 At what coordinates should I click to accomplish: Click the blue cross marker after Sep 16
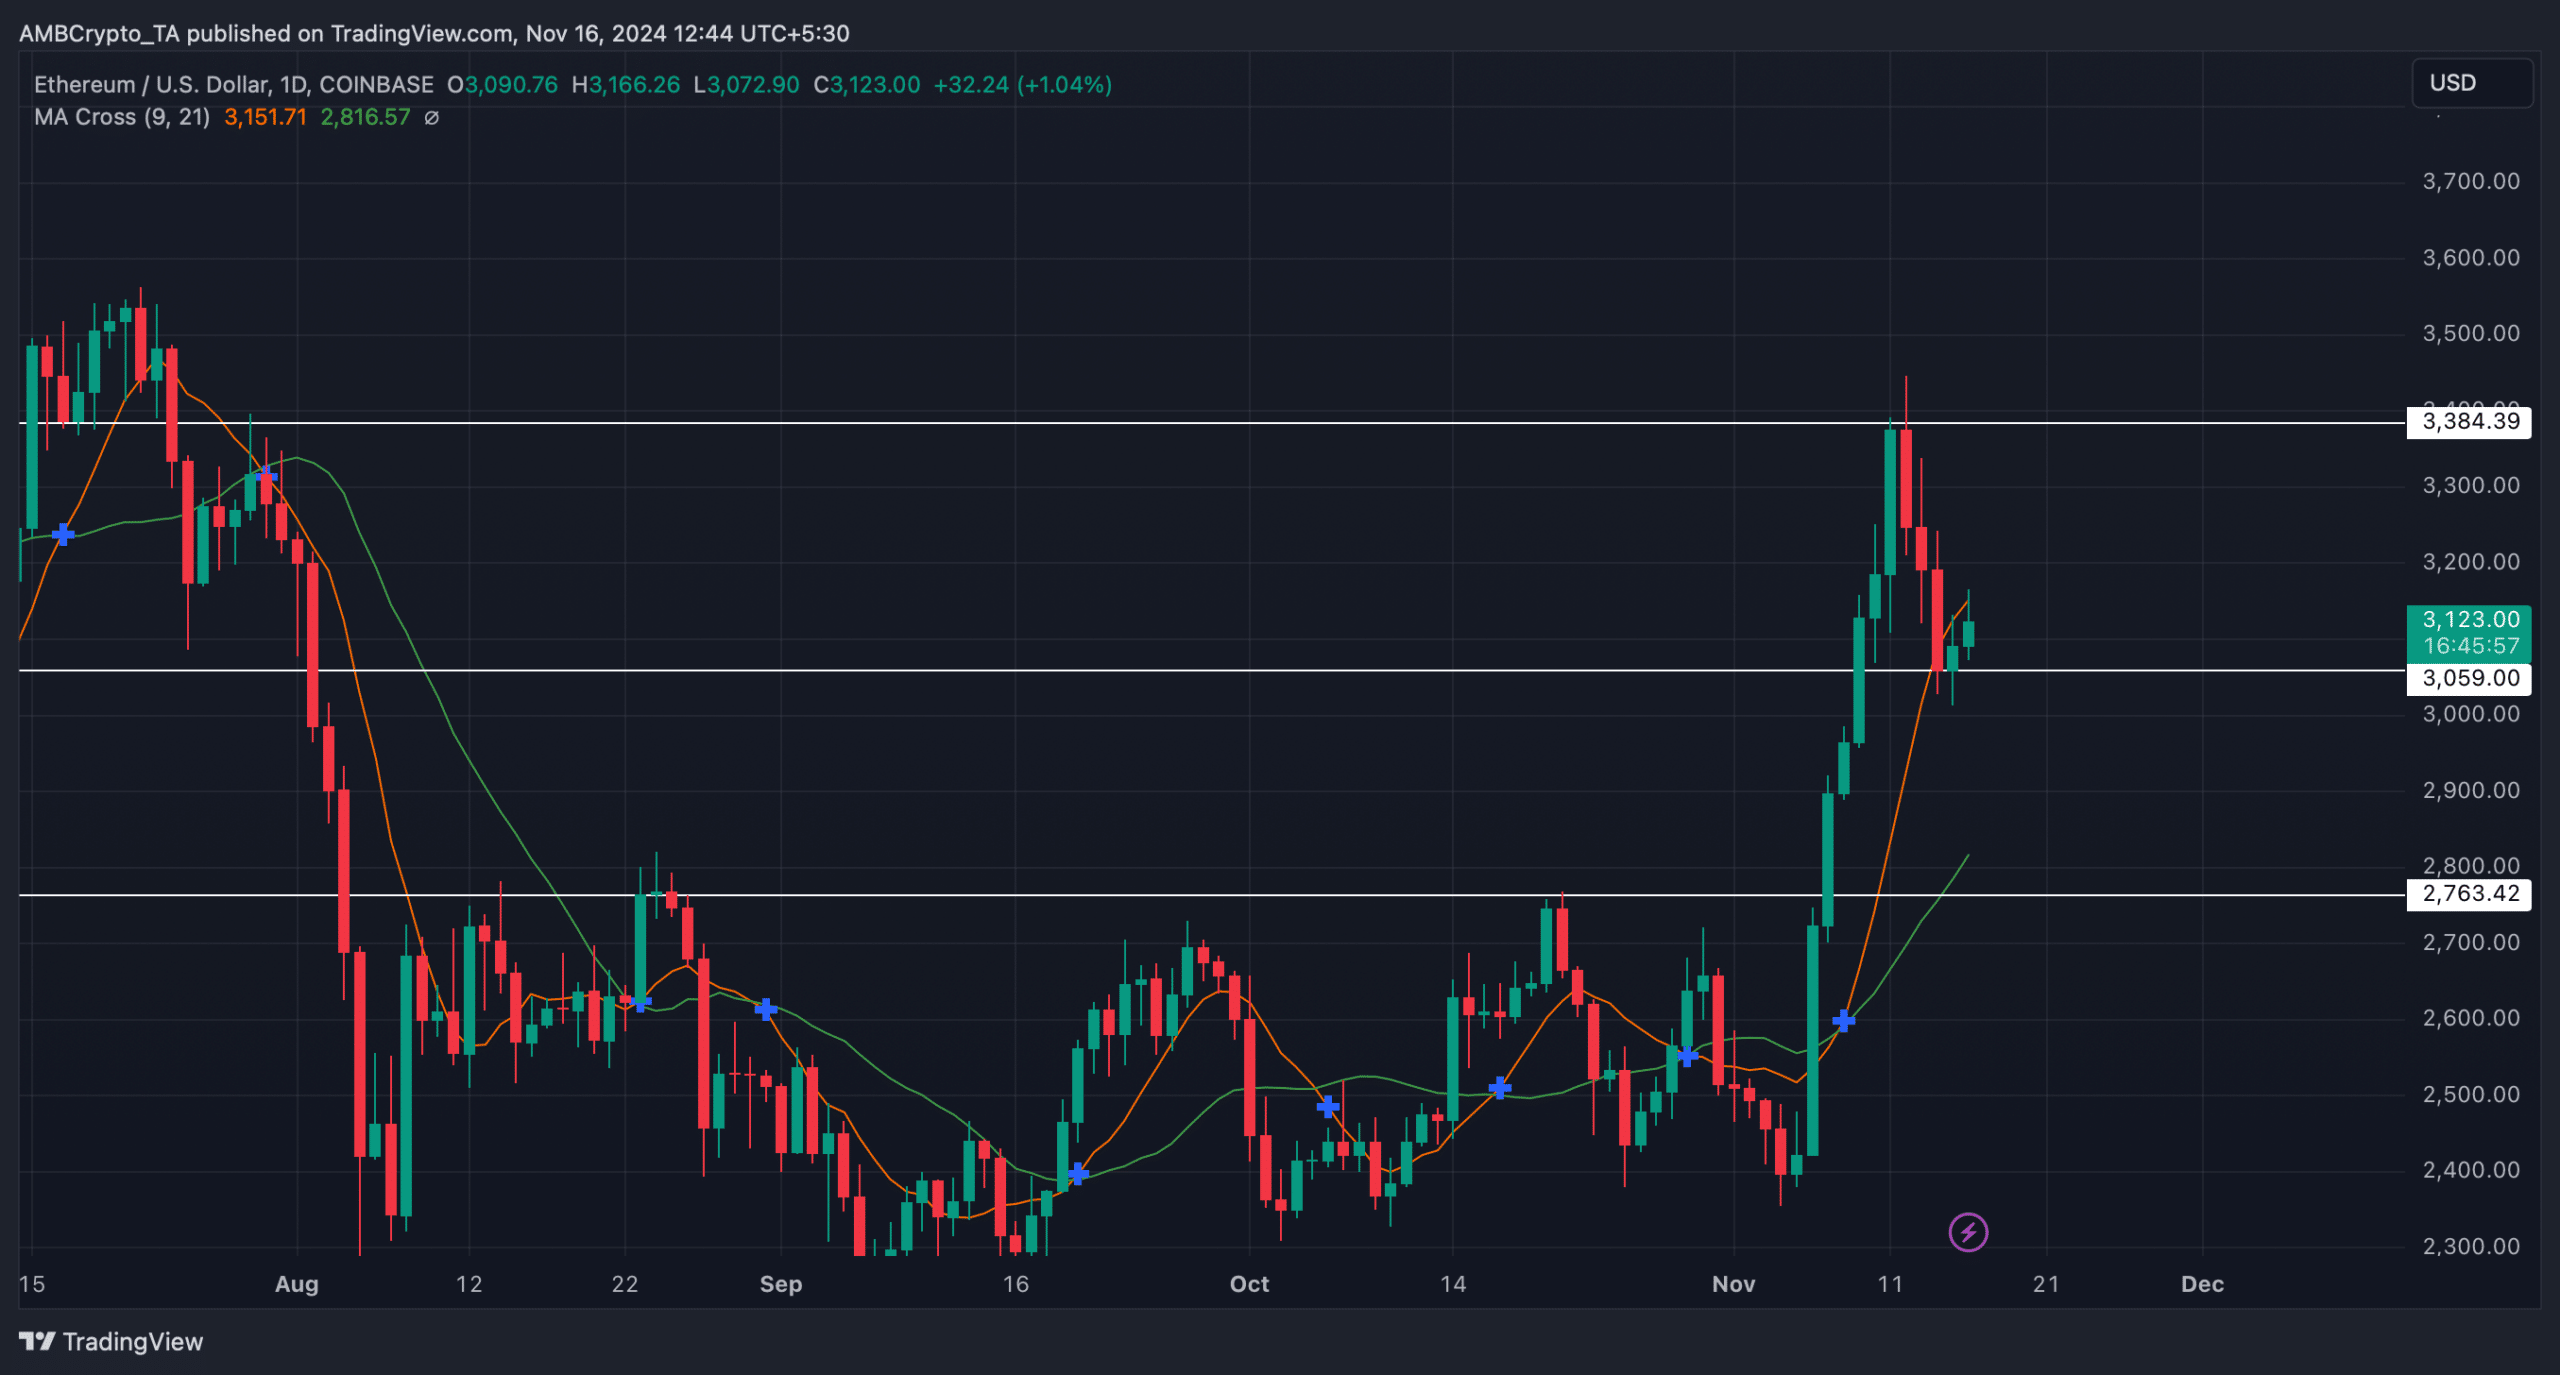pyautogui.click(x=1077, y=1173)
